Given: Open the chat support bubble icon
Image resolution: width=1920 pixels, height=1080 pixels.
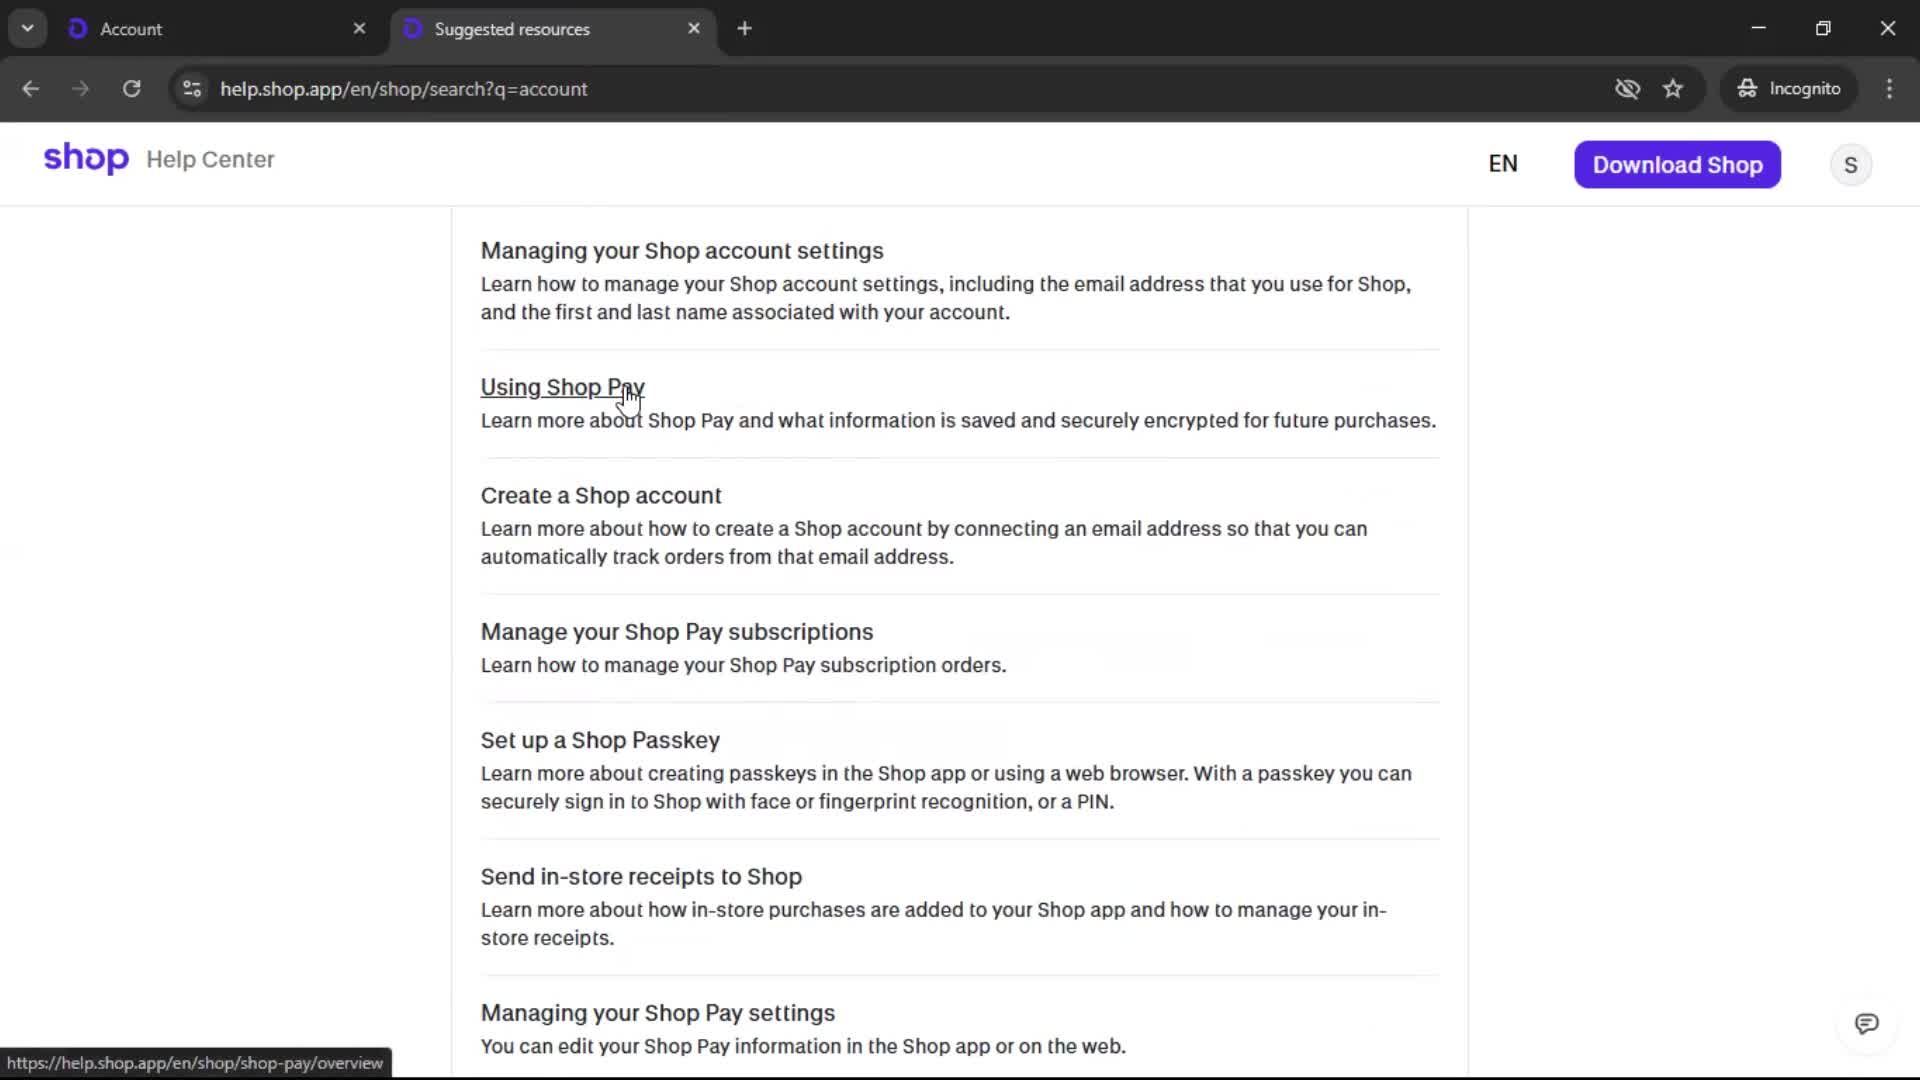Looking at the screenshot, I should (x=1866, y=1023).
